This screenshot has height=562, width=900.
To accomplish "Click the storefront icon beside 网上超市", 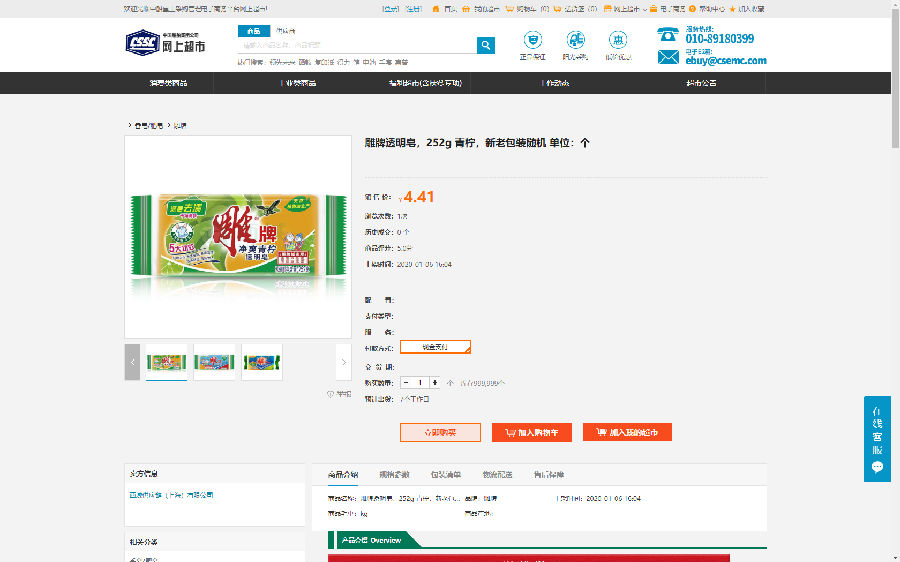I will (607, 9).
